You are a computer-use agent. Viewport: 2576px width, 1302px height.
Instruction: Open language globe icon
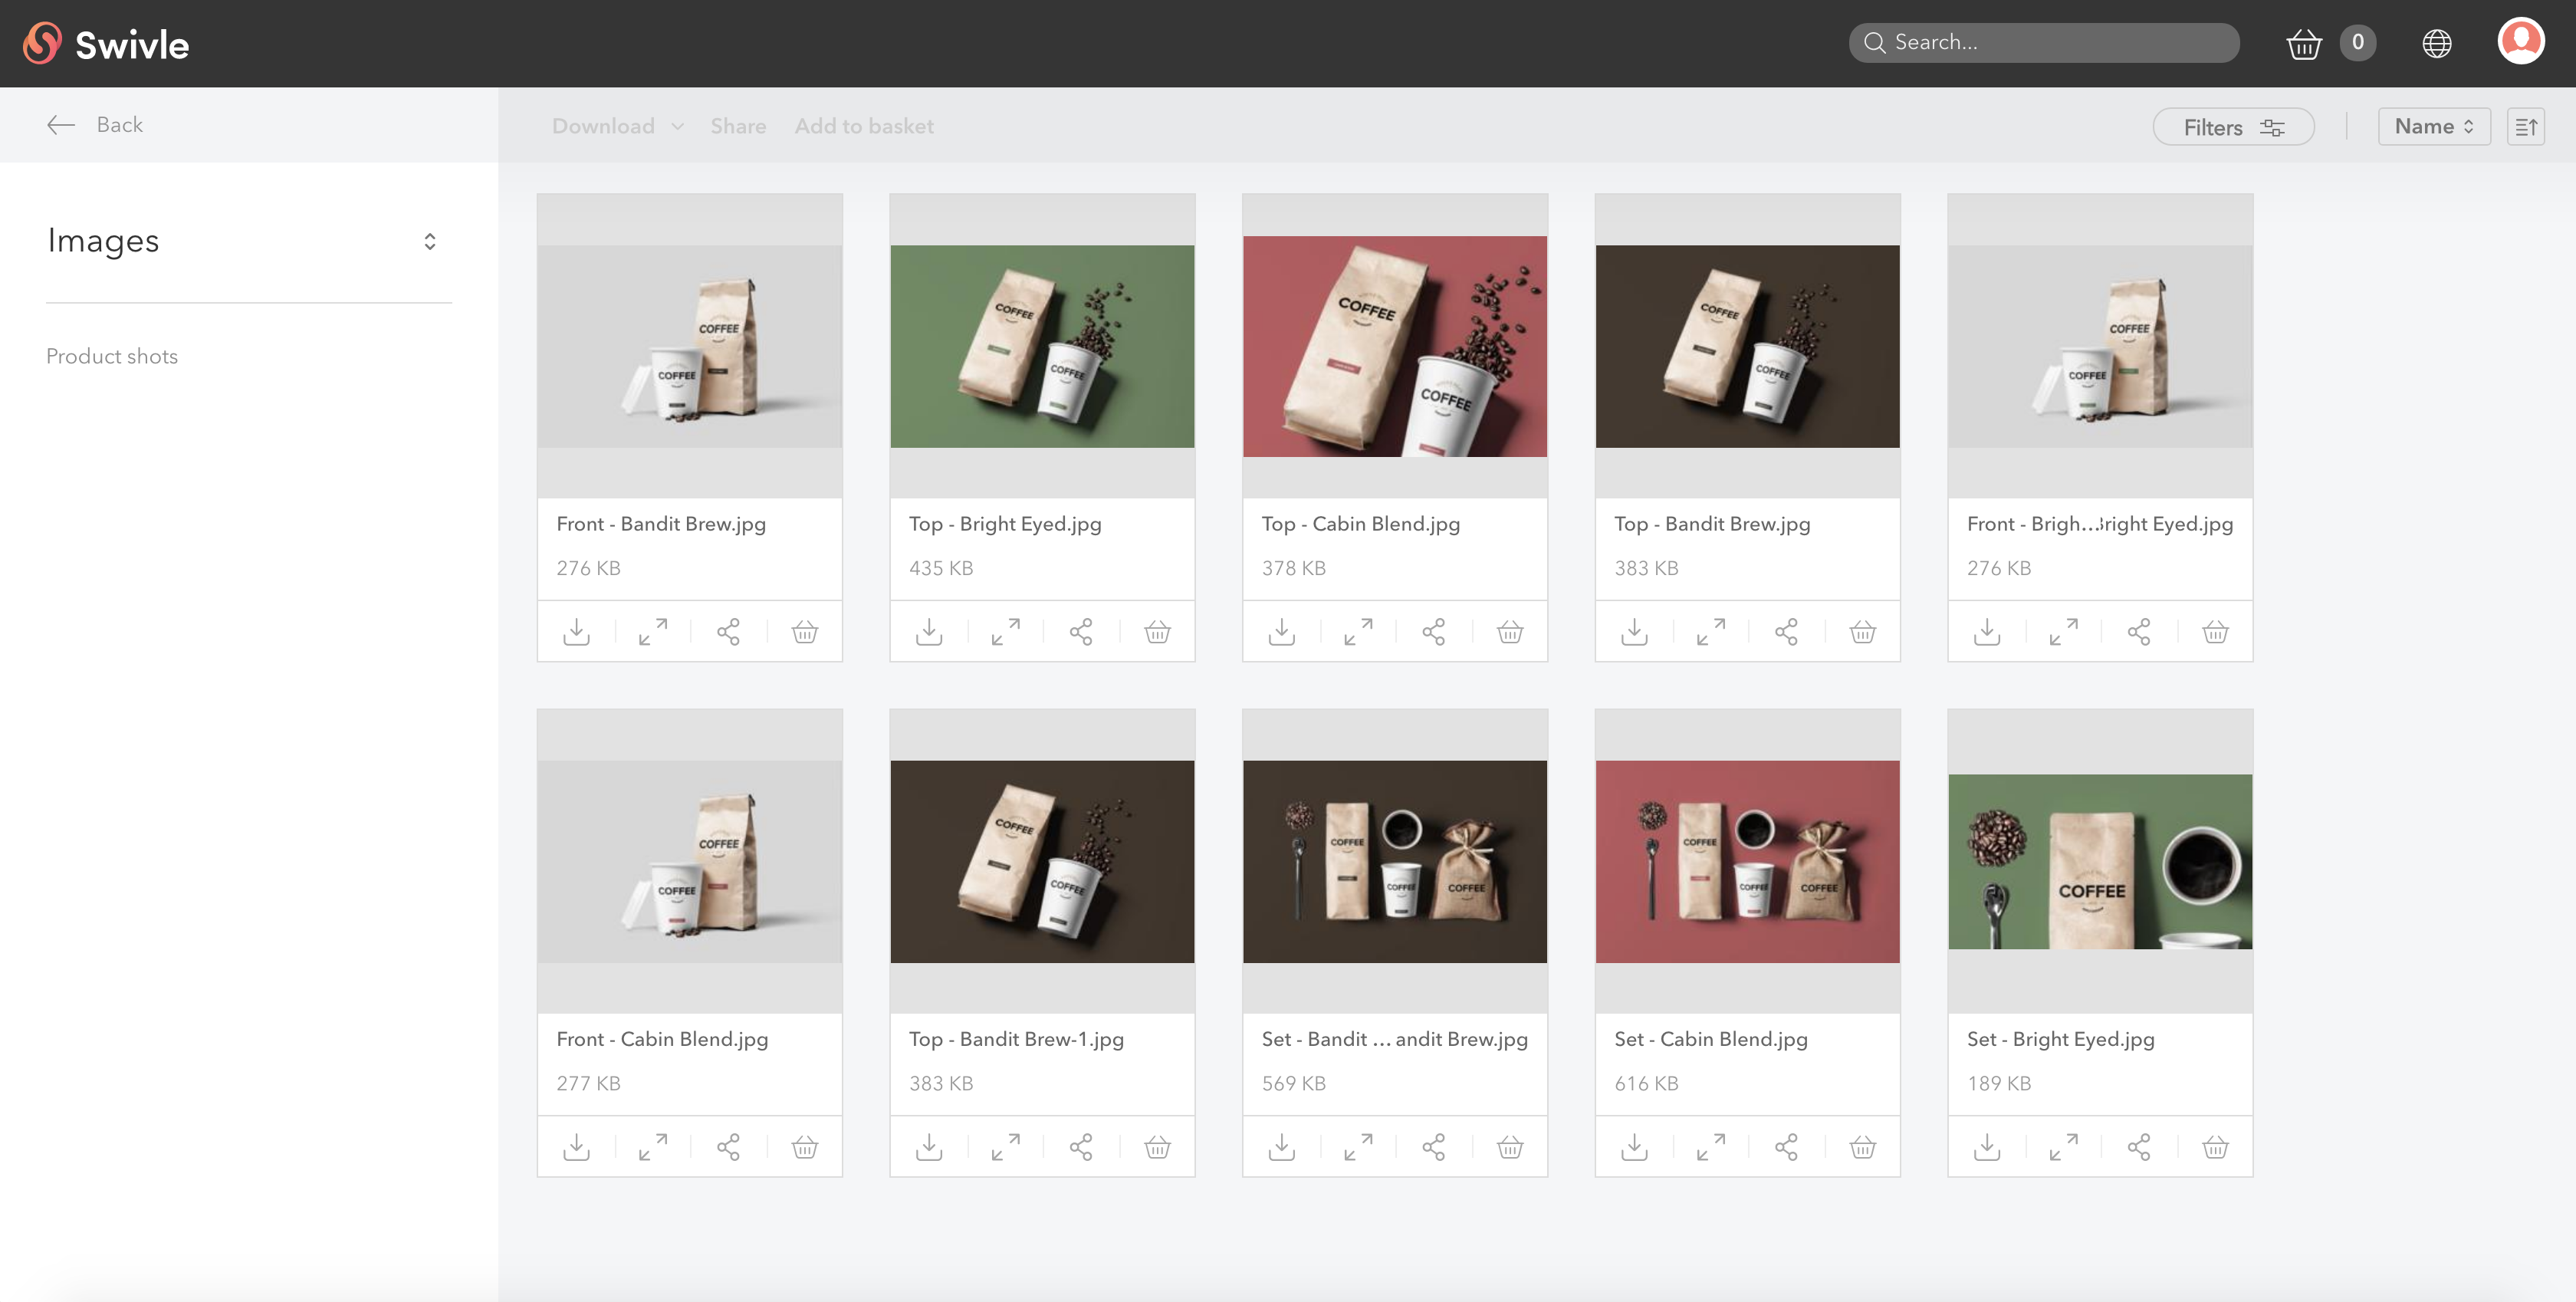click(2436, 43)
